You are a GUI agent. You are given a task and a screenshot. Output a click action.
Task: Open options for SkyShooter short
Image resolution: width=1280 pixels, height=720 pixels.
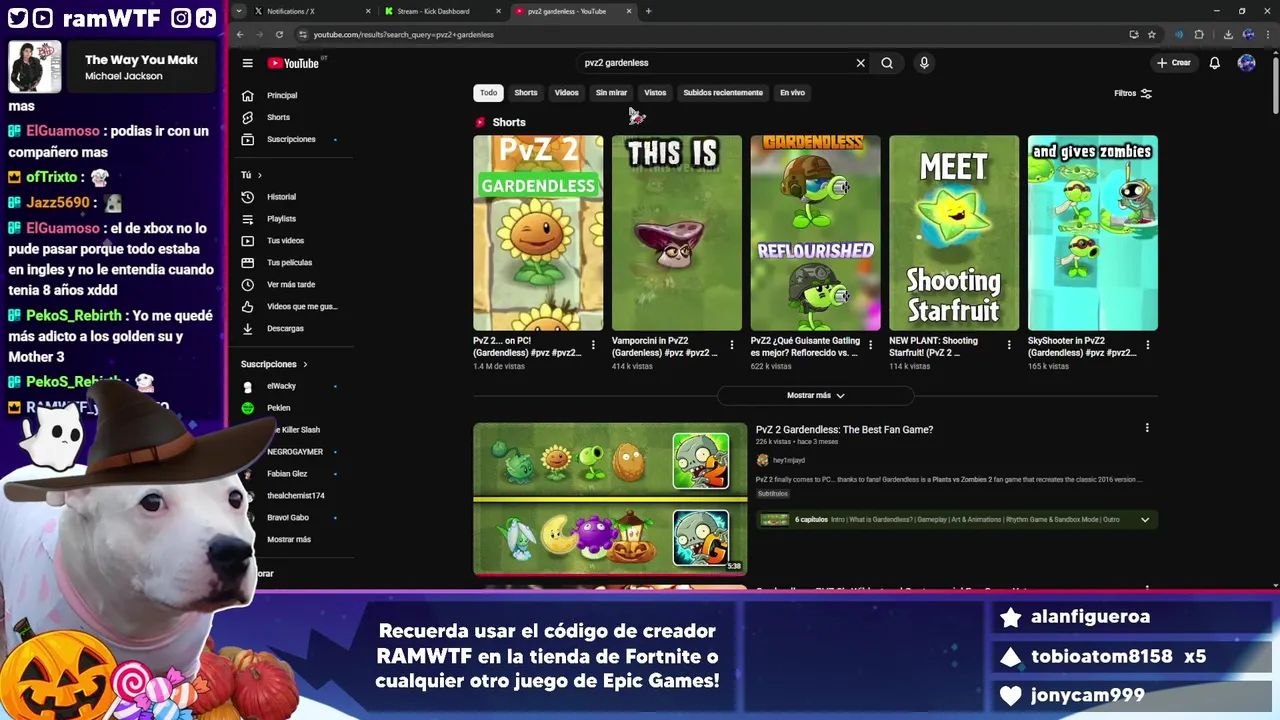click(x=1147, y=345)
